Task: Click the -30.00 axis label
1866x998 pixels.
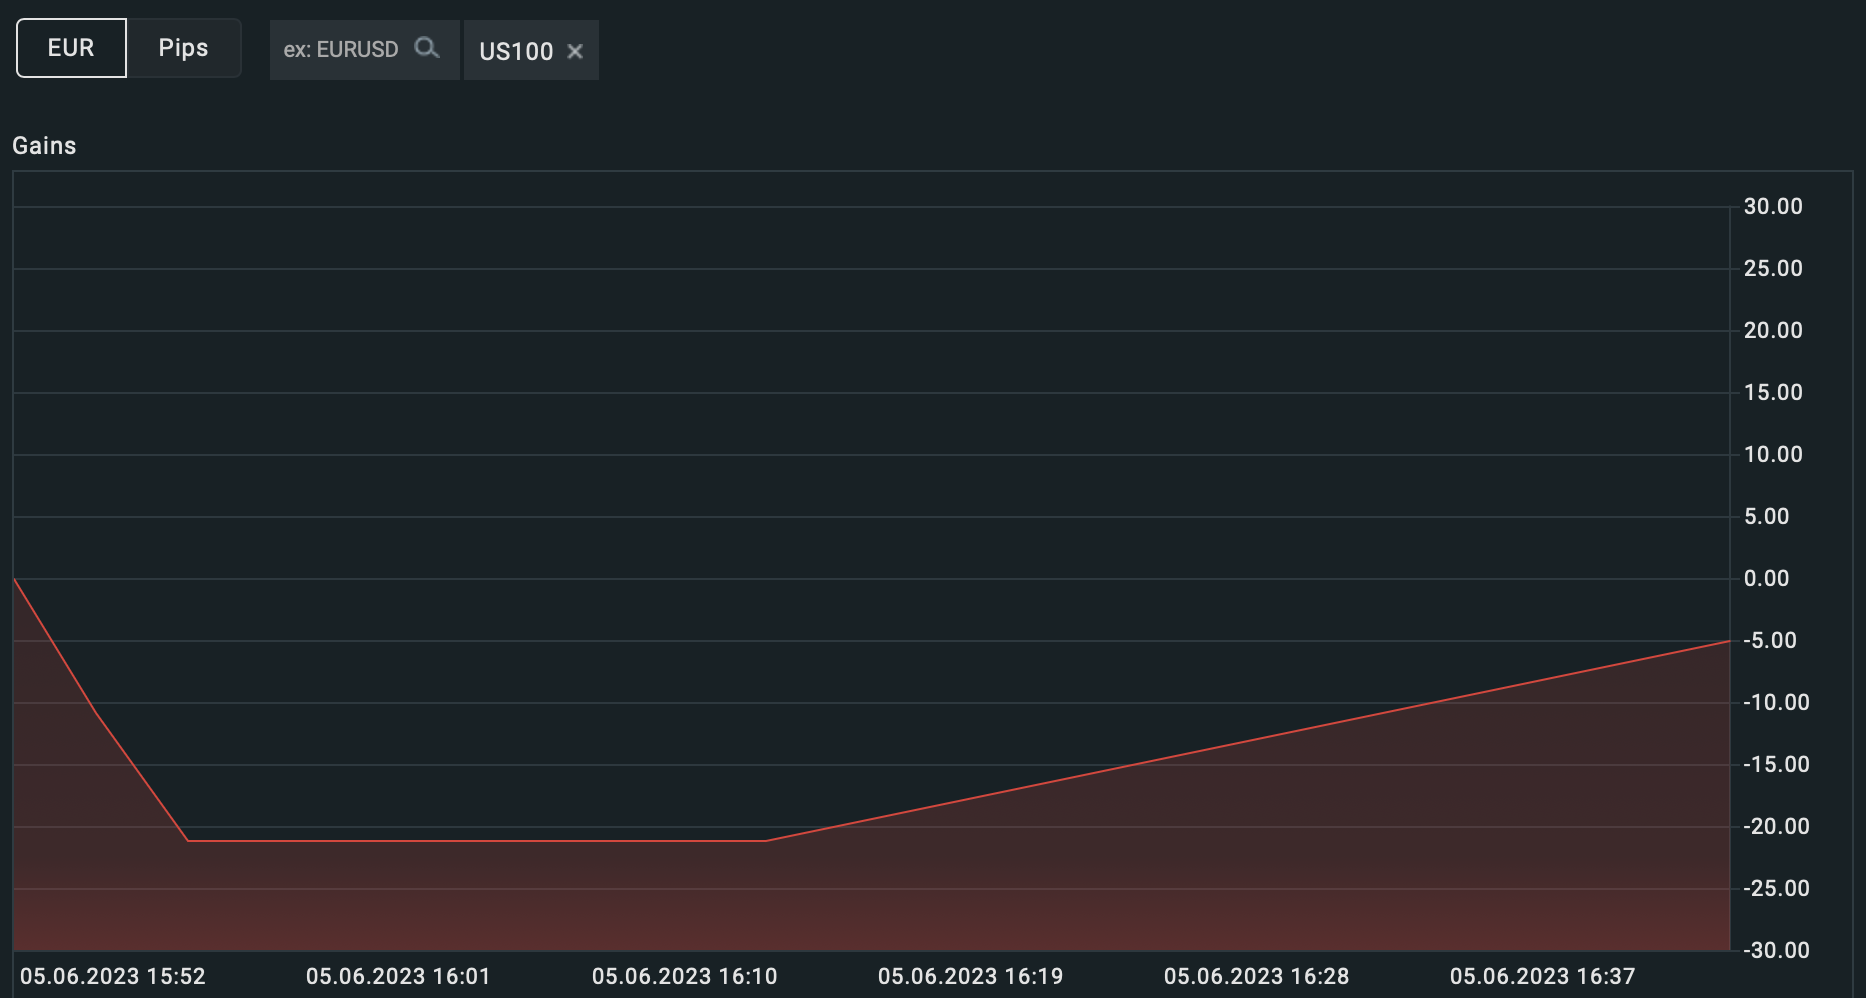Action: point(1776,951)
